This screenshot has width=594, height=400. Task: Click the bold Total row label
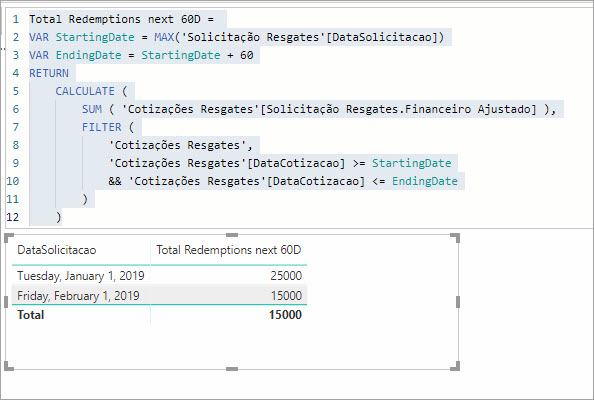coord(31,315)
